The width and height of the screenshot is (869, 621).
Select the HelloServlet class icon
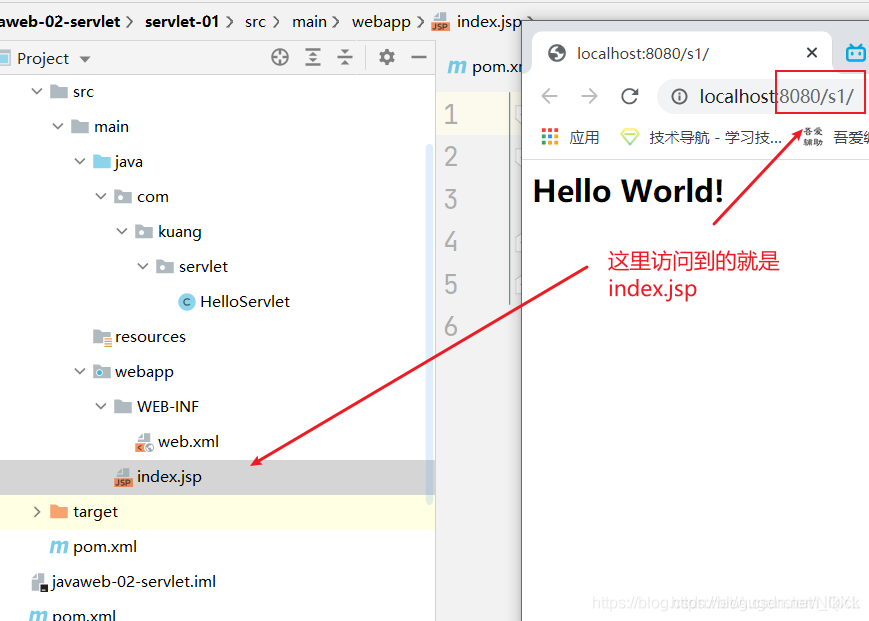tap(187, 302)
